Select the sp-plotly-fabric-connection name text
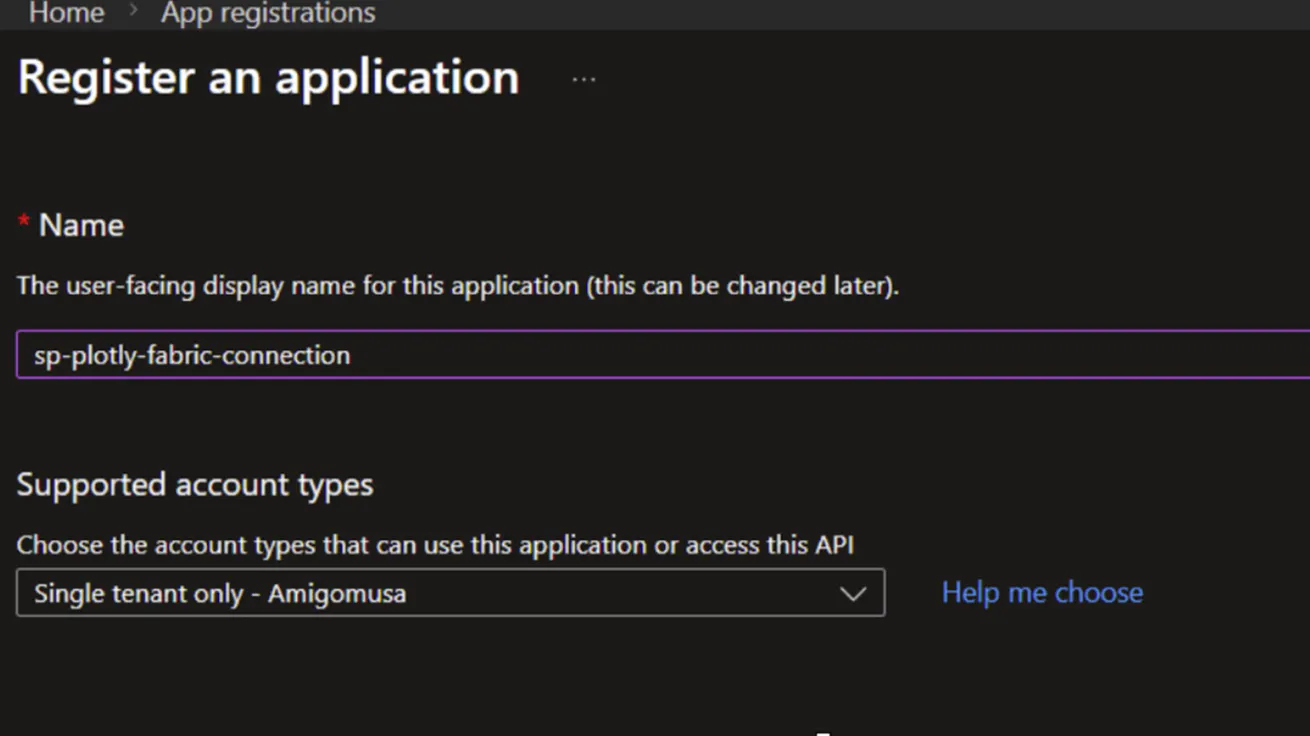This screenshot has width=1310, height=736. click(190, 354)
